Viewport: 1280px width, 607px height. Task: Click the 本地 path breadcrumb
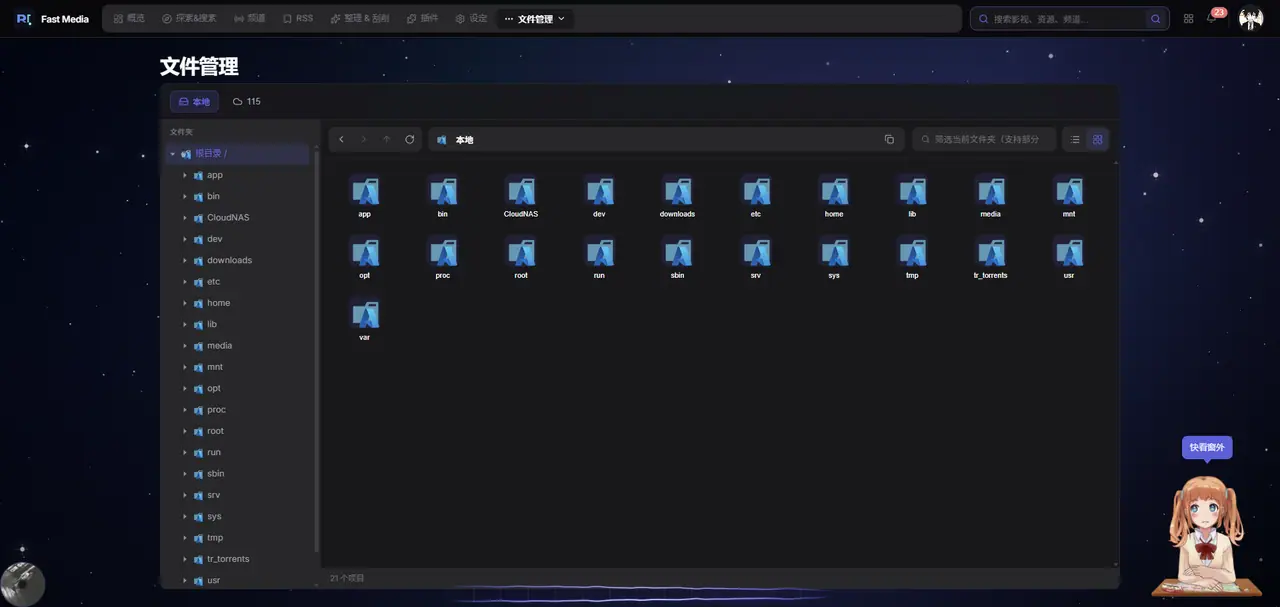[464, 140]
